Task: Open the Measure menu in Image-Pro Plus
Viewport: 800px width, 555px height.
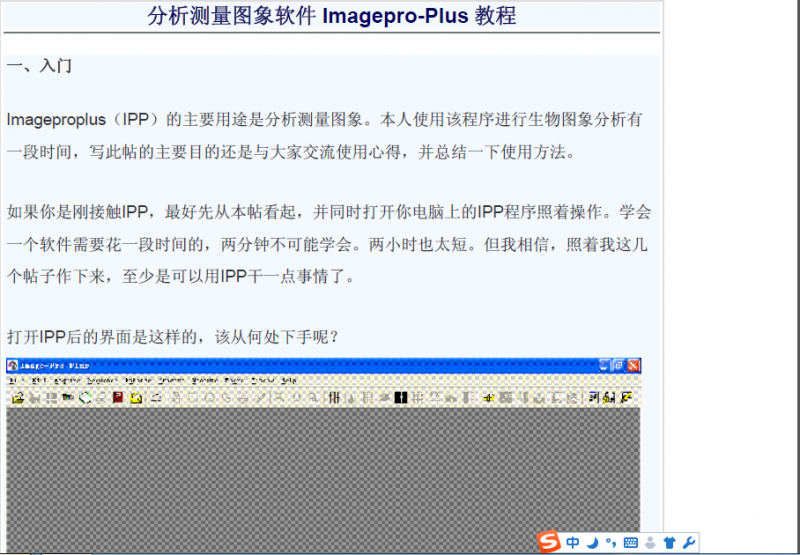Action: coord(205,381)
